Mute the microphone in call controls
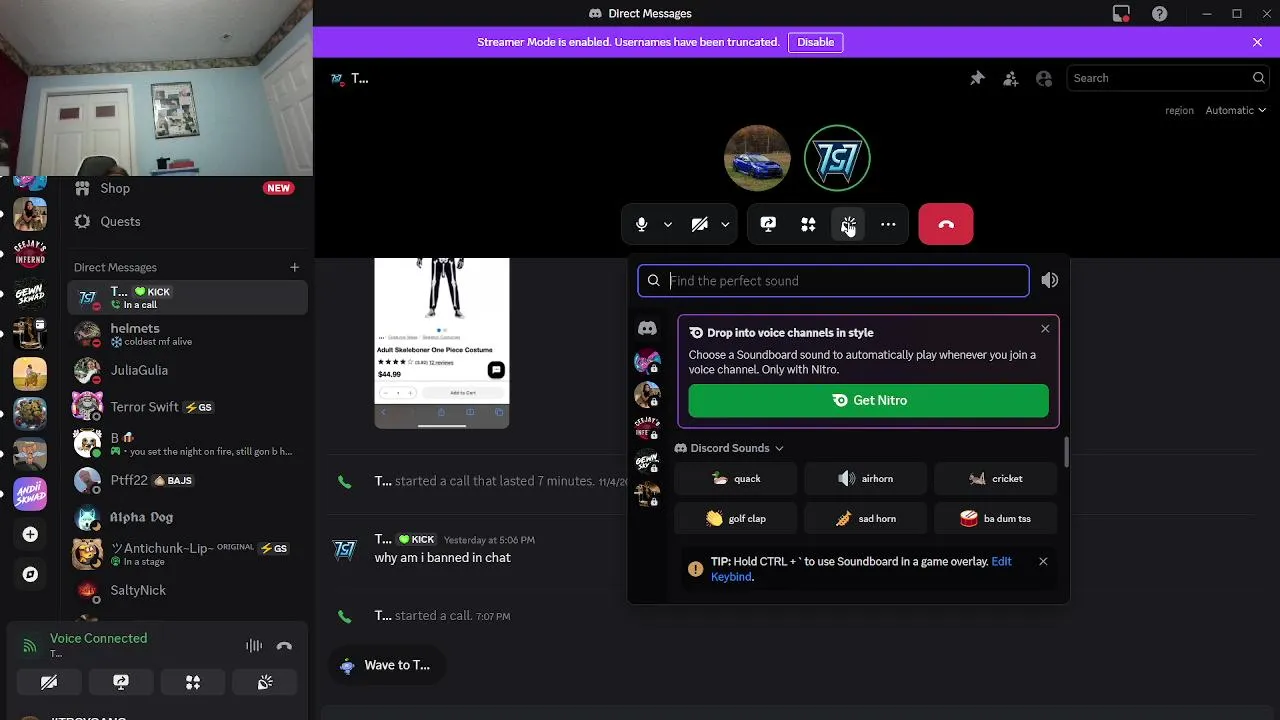Image resolution: width=1280 pixels, height=720 pixels. [x=641, y=225]
